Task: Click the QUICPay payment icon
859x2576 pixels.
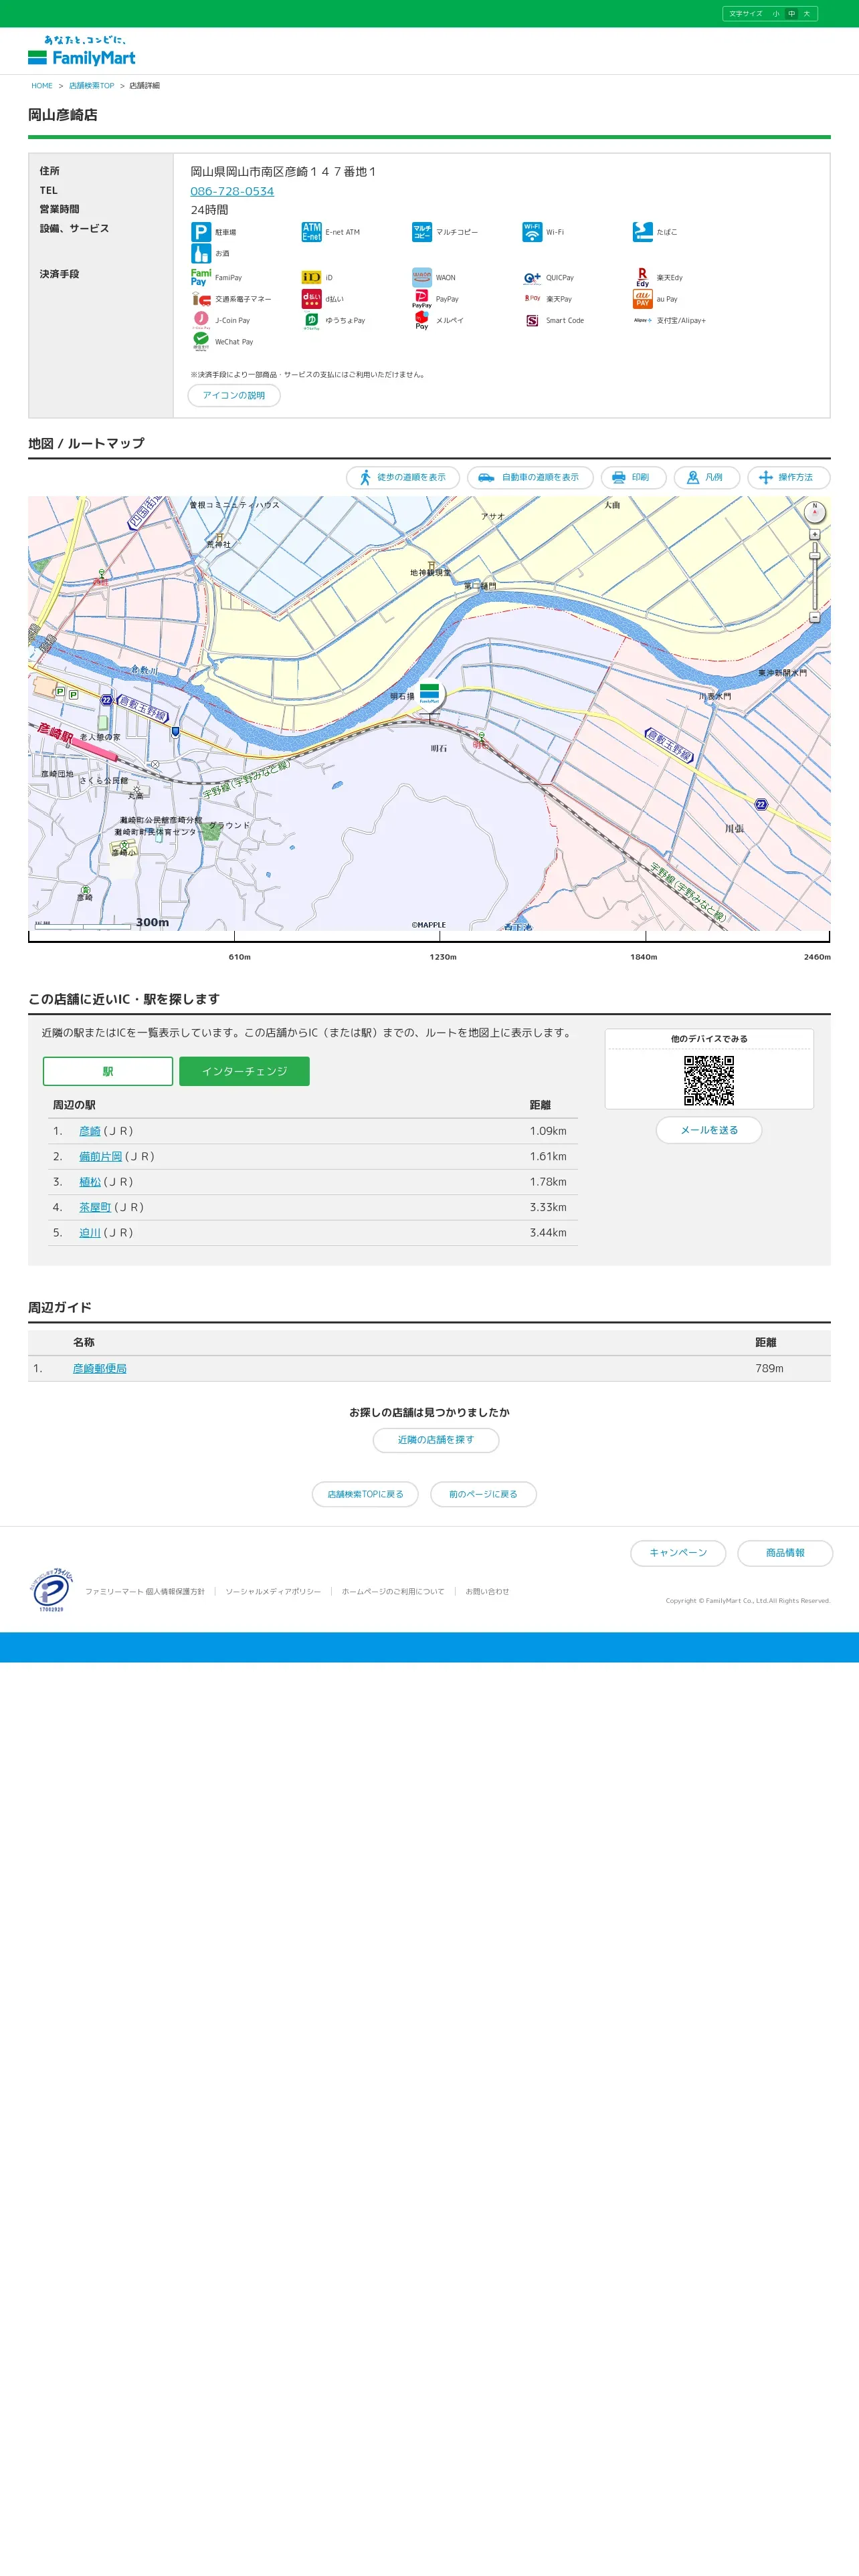Action: coord(532,277)
